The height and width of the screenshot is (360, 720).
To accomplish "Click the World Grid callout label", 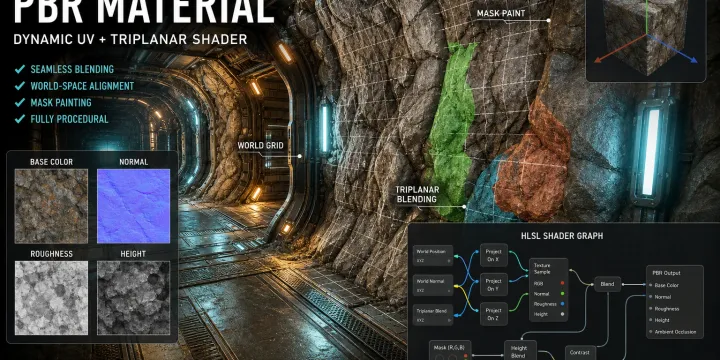I will tap(260, 146).
